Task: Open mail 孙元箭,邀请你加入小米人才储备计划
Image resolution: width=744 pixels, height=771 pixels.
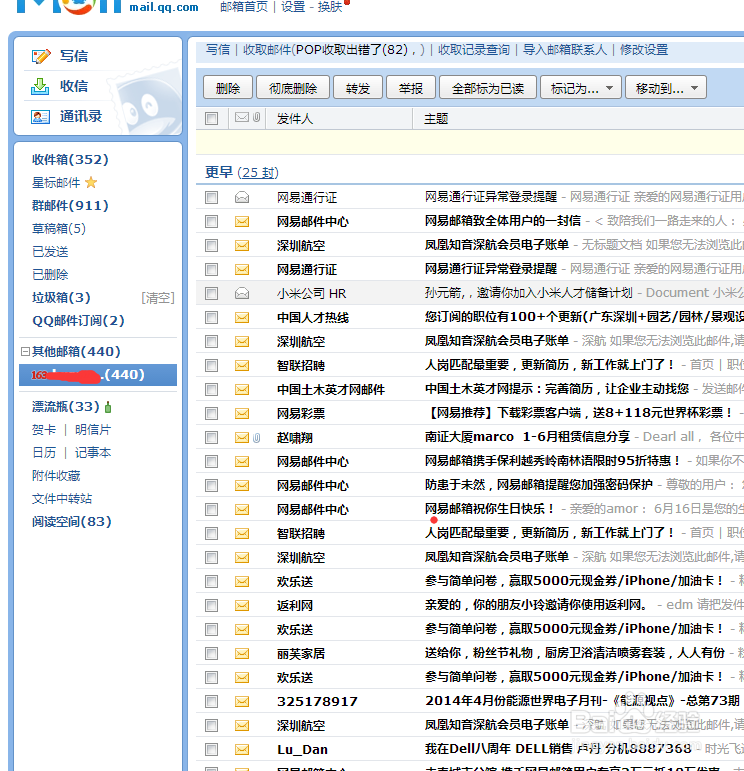Action: pos(528,293)
